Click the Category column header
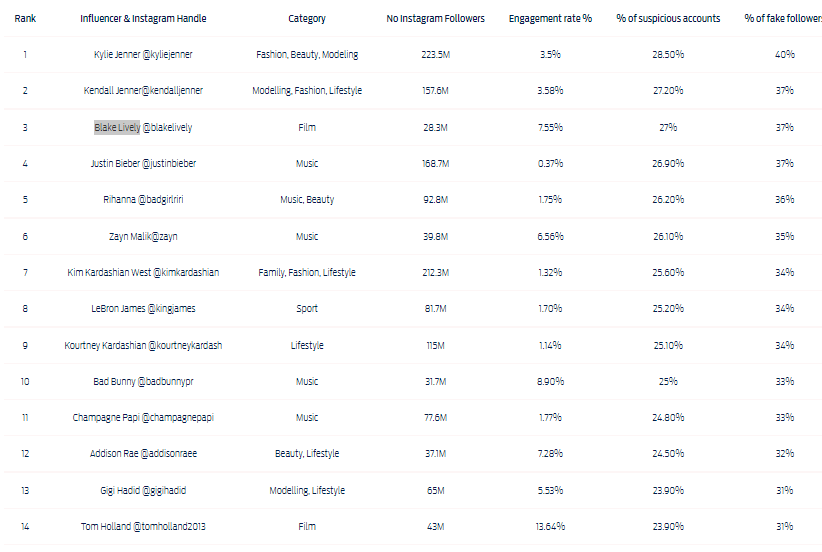This screenshot has width=822, height=552. 307,19
